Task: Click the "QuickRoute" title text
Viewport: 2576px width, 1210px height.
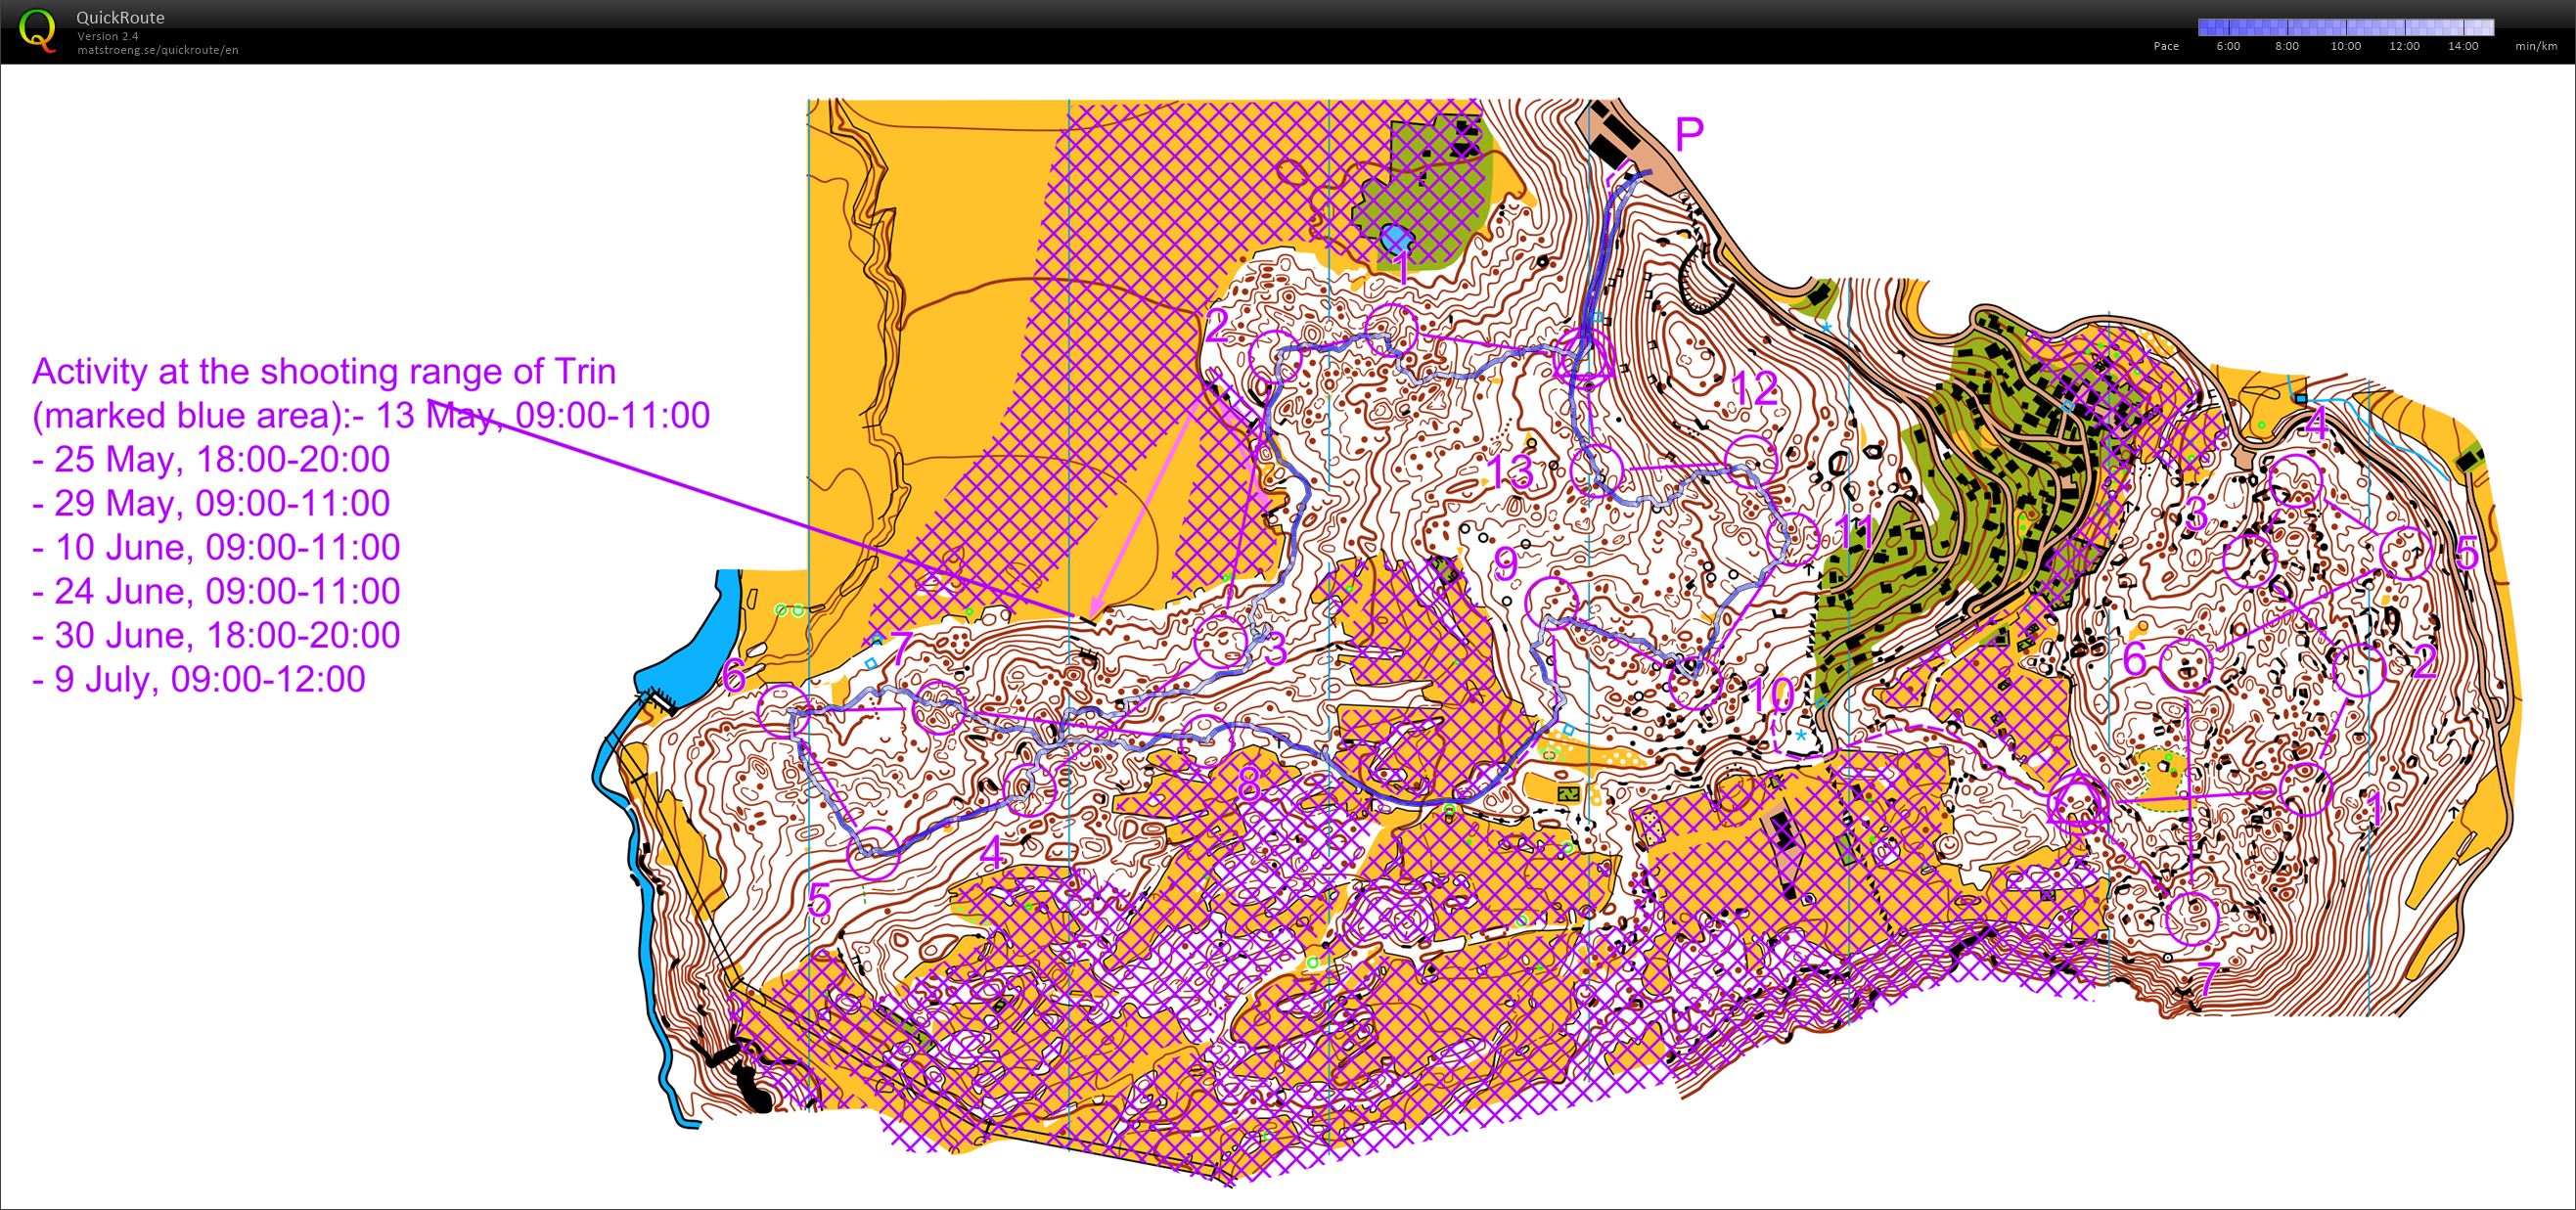Action: [x=120, y=17]
